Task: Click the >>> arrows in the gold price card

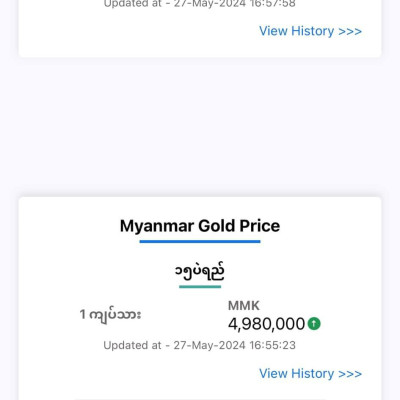Action: coord(350,374)
